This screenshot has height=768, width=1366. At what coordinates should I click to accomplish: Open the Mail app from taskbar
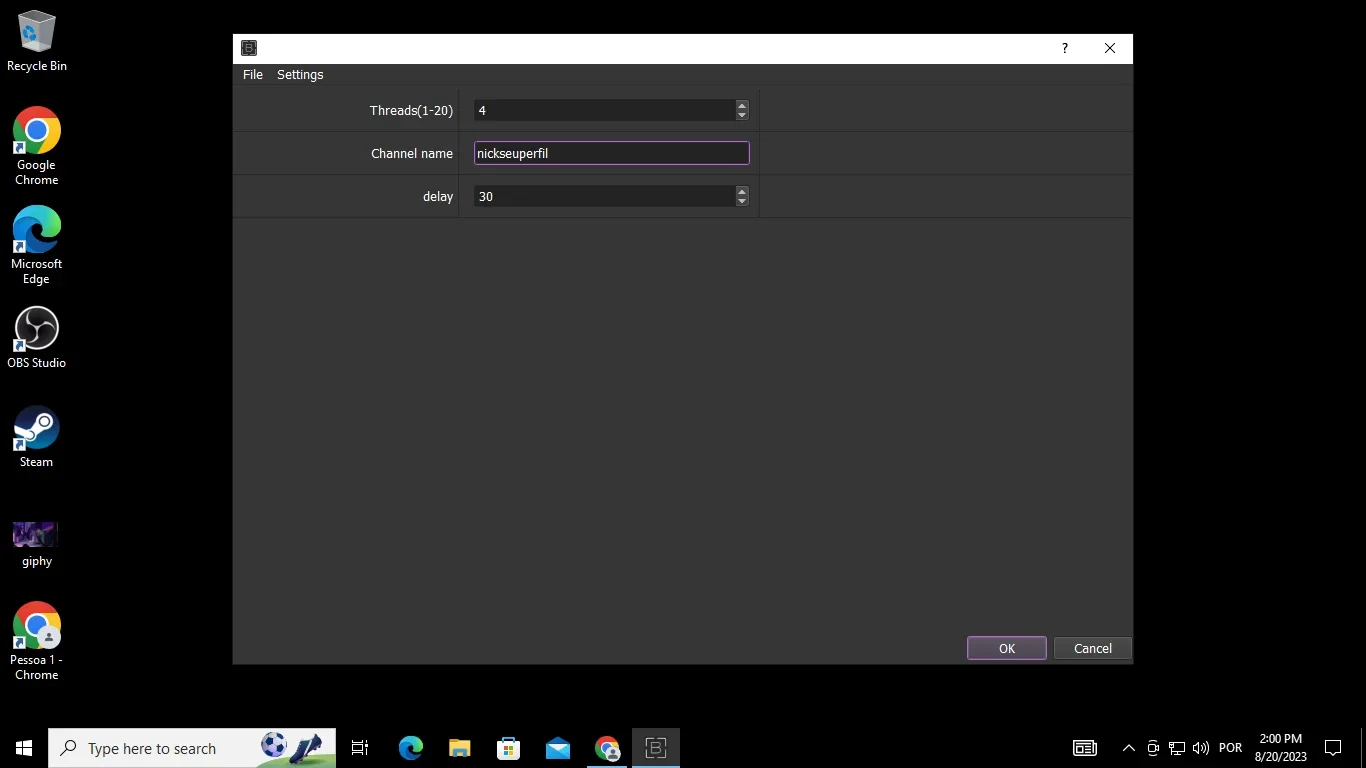coord(558,748)
